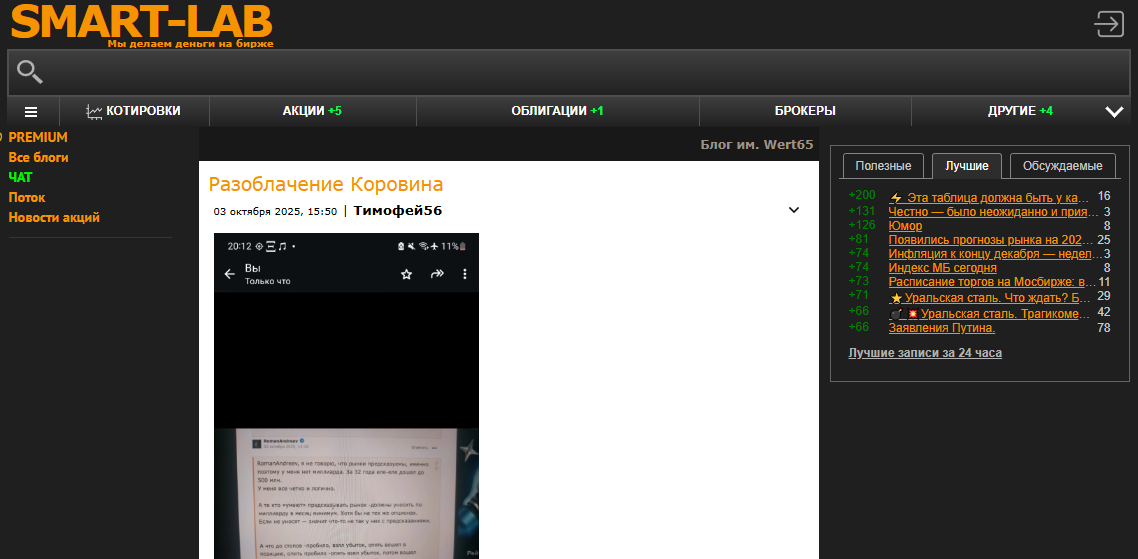Viewport: 1138px width, 559px height.
Task: Click the SMART-LAB logo
Action: click(141, 22)
